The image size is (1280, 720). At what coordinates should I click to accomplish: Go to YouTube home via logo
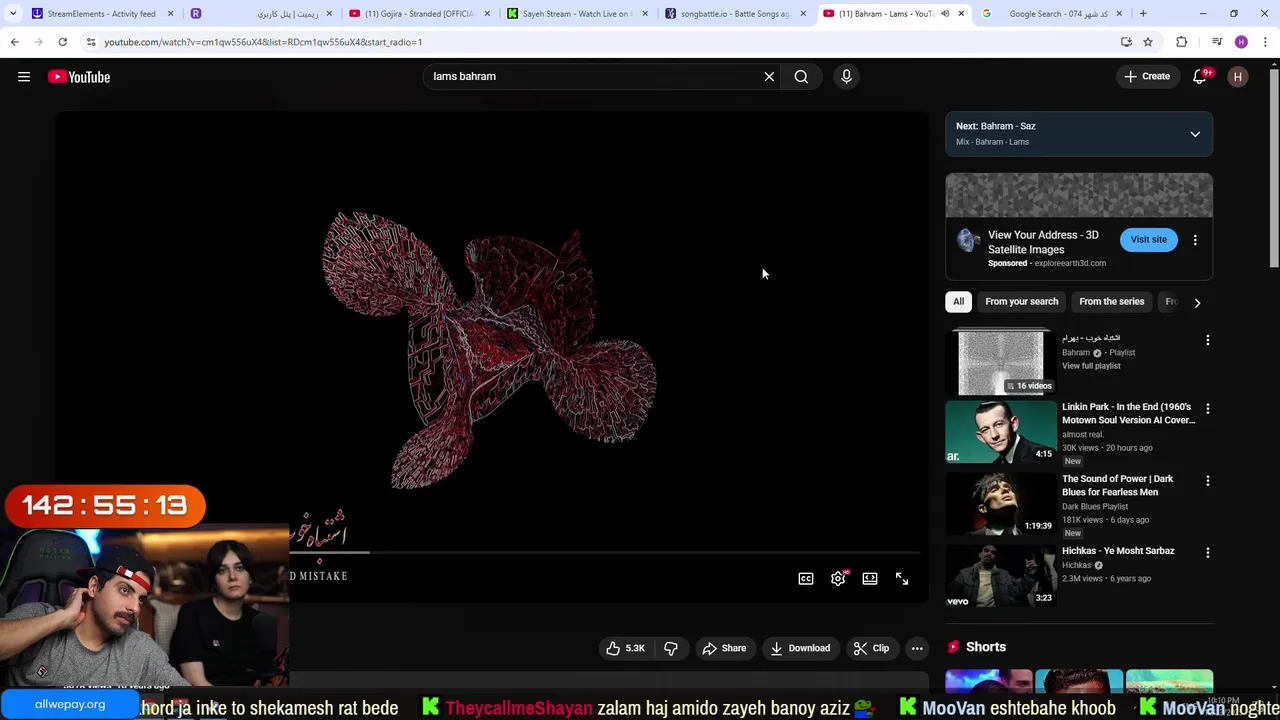click(x=79, y=77)
